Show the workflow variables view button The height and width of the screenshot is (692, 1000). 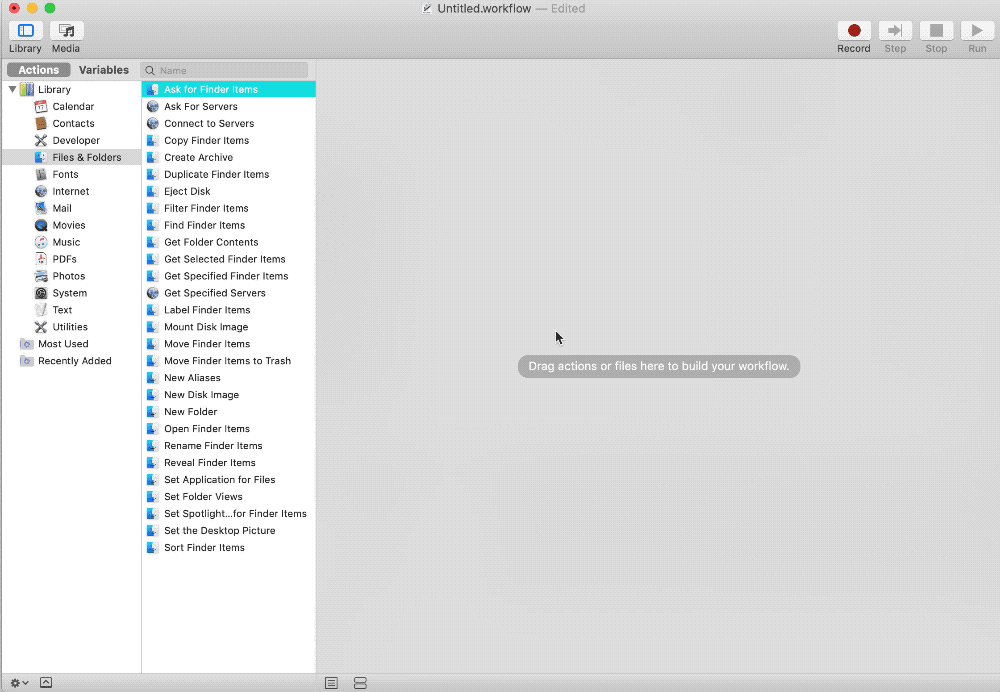pos(360,683)
